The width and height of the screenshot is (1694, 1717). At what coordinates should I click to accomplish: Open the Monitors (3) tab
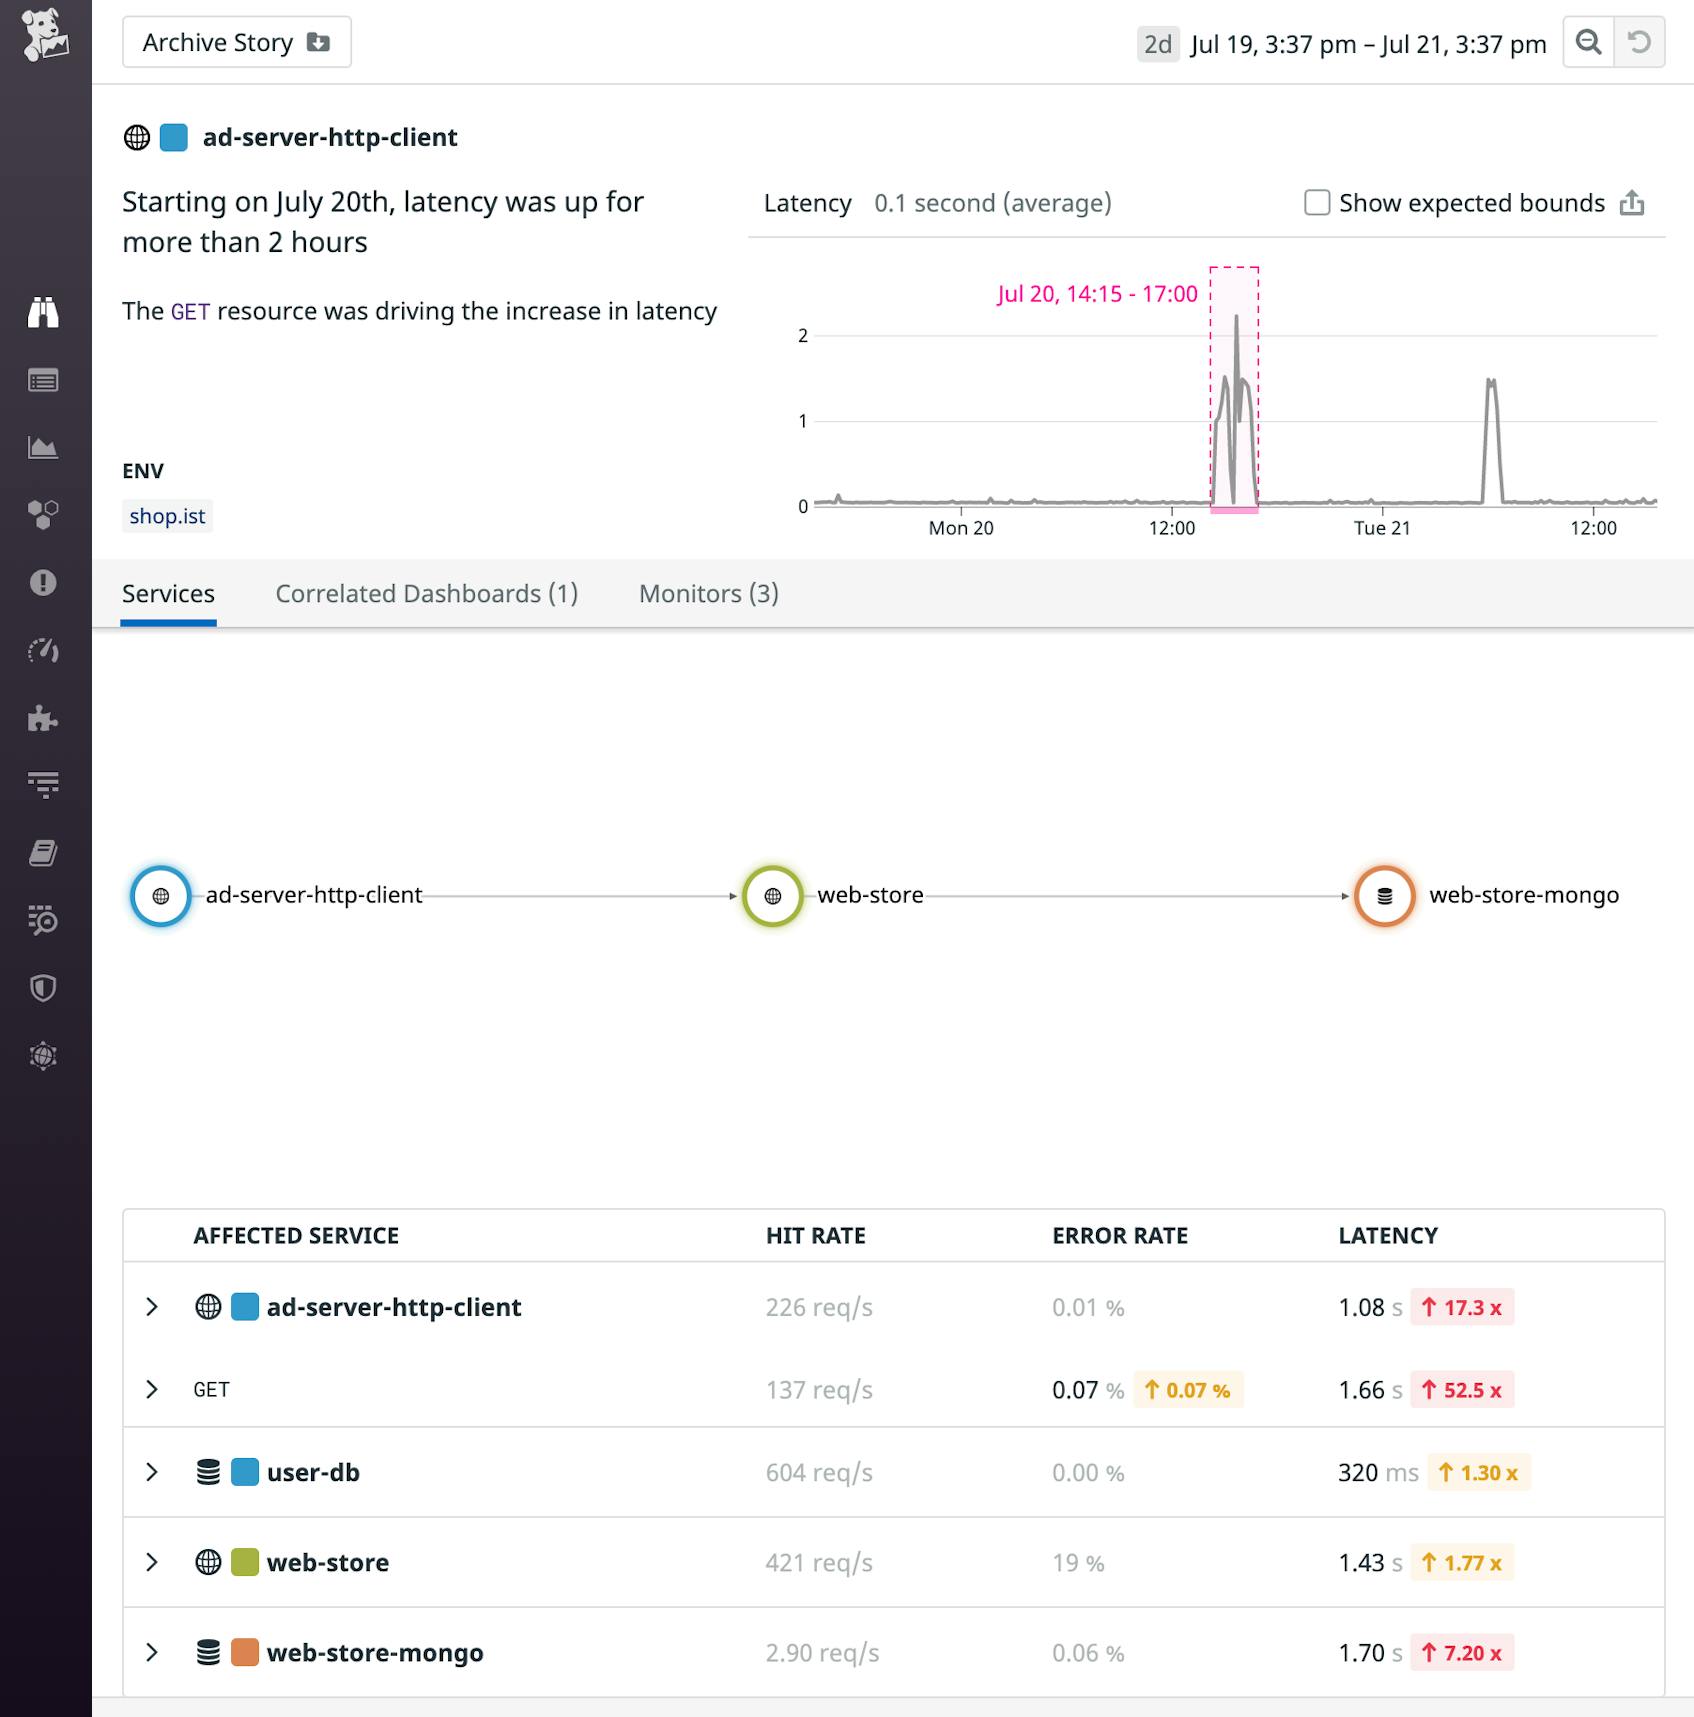pyautogui.click(x=707, y=593)
